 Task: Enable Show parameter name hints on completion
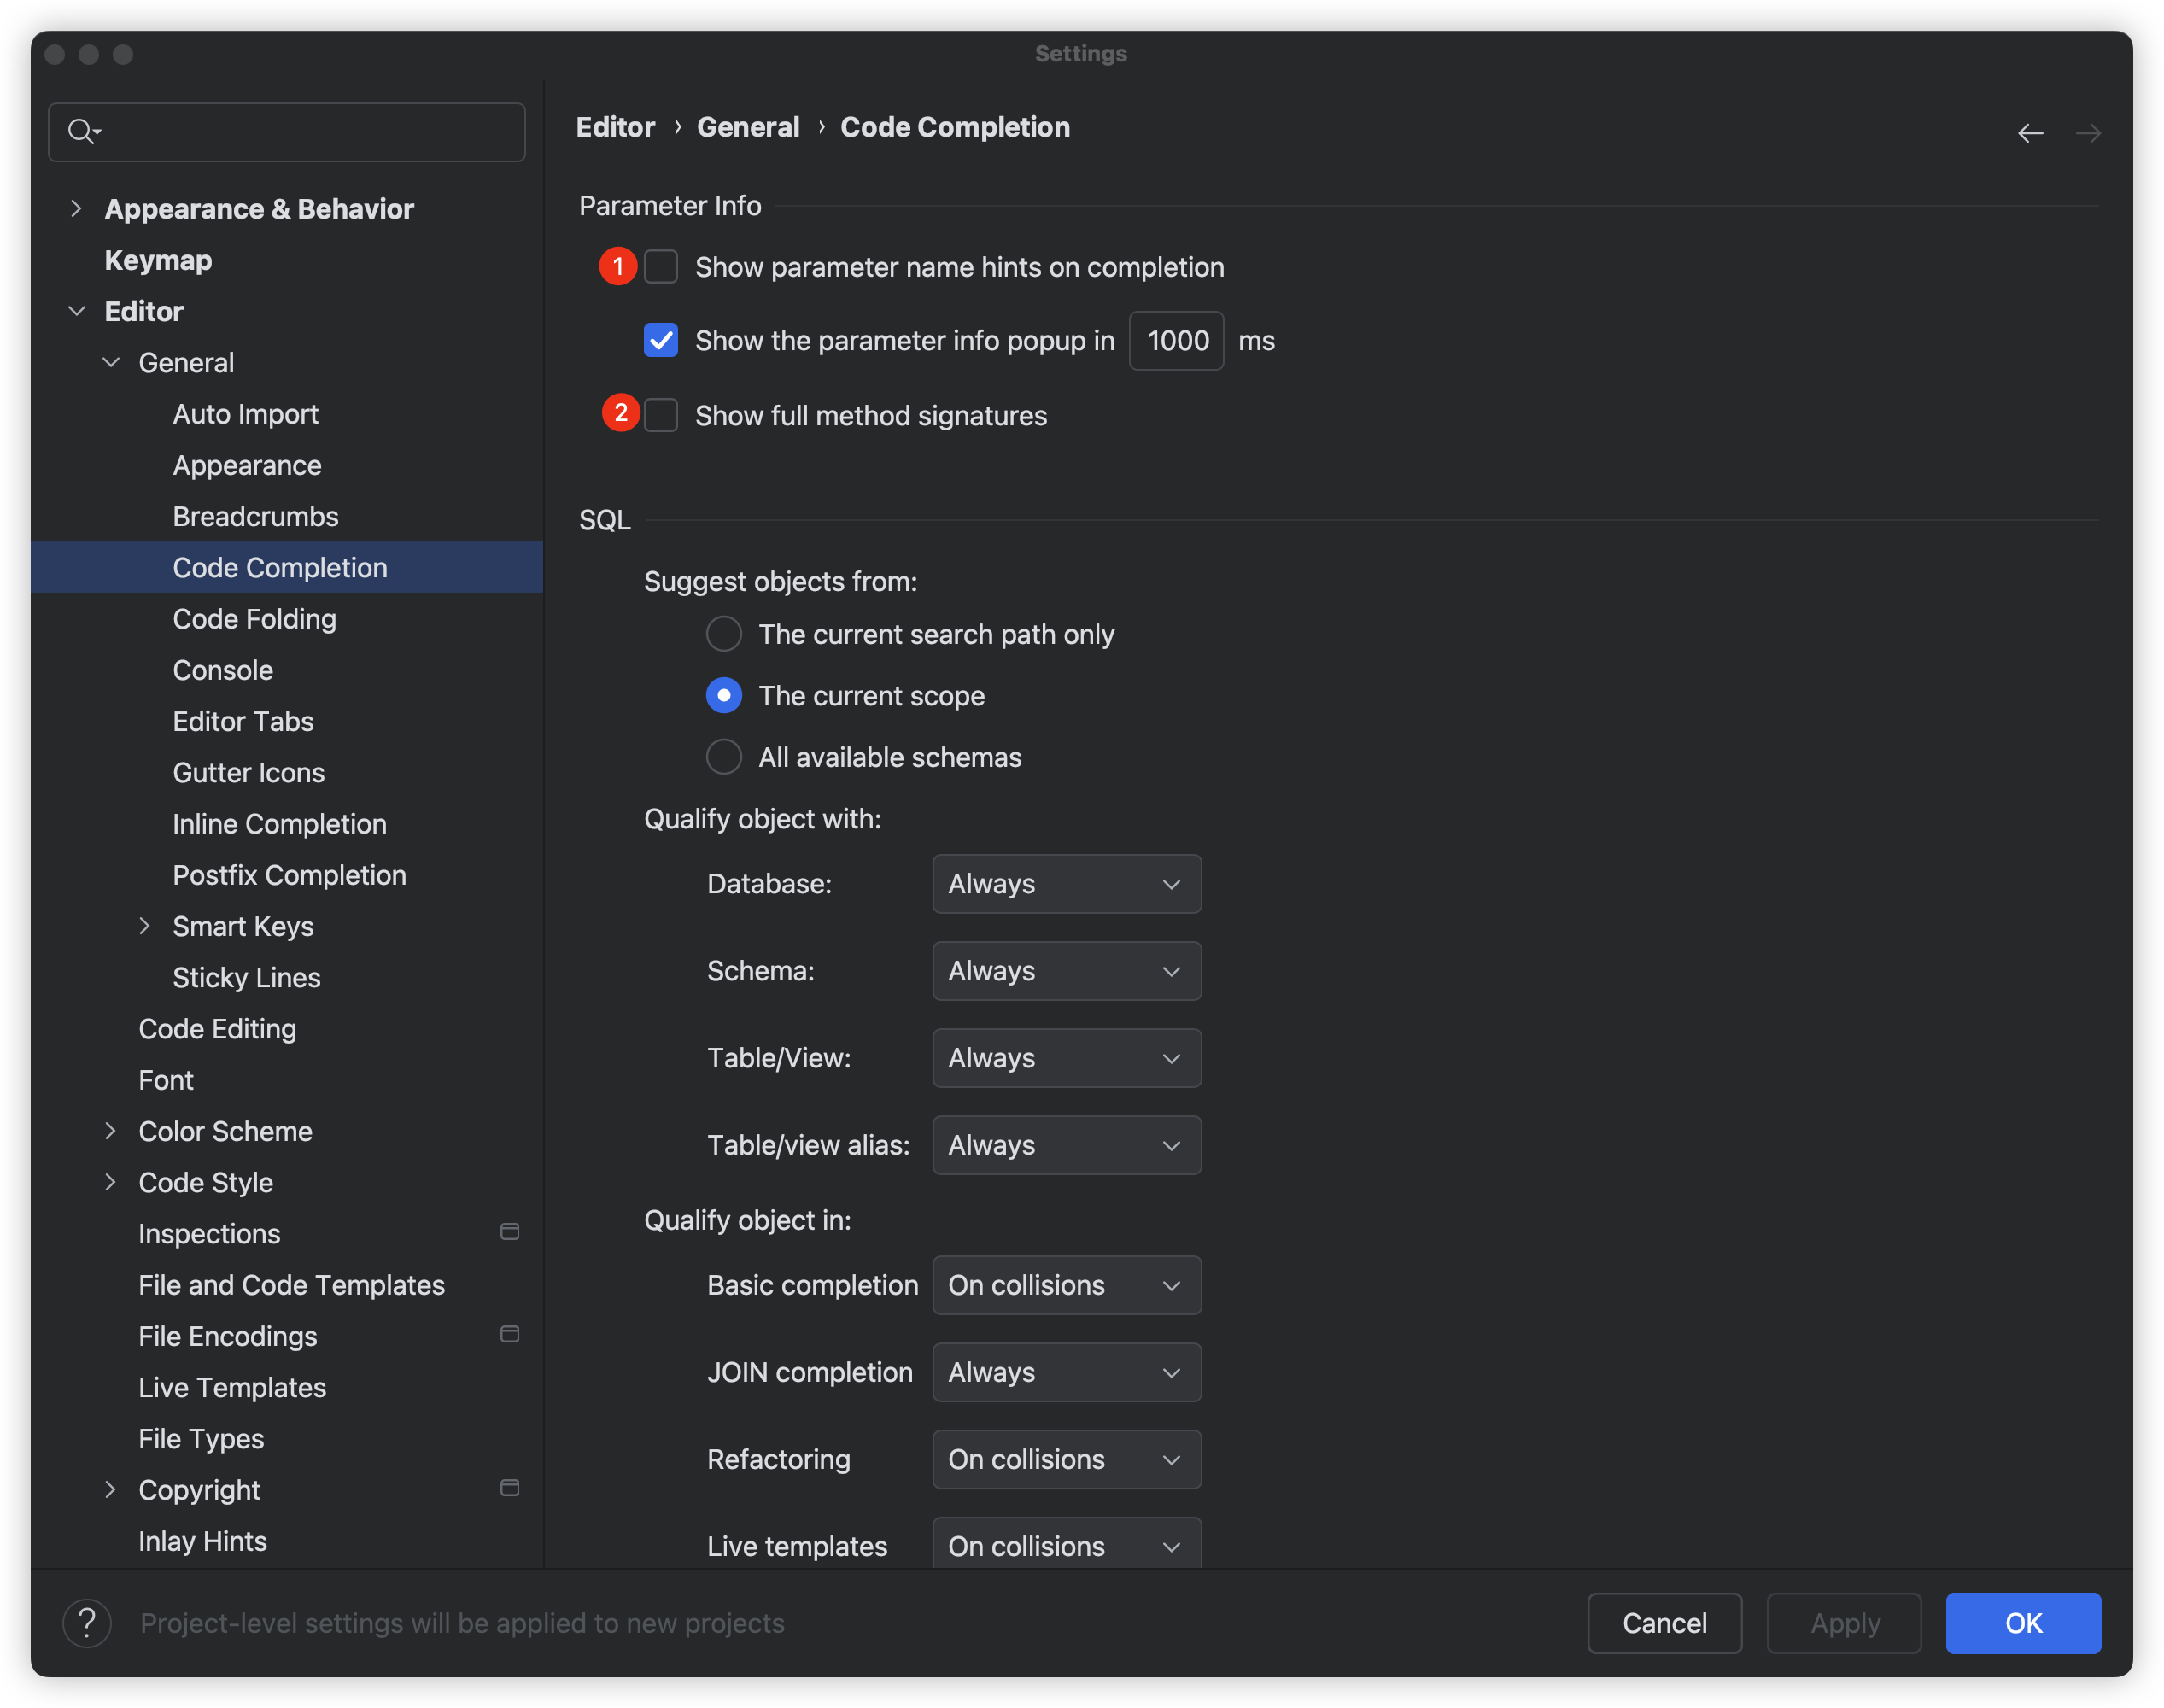click(661, 267)
